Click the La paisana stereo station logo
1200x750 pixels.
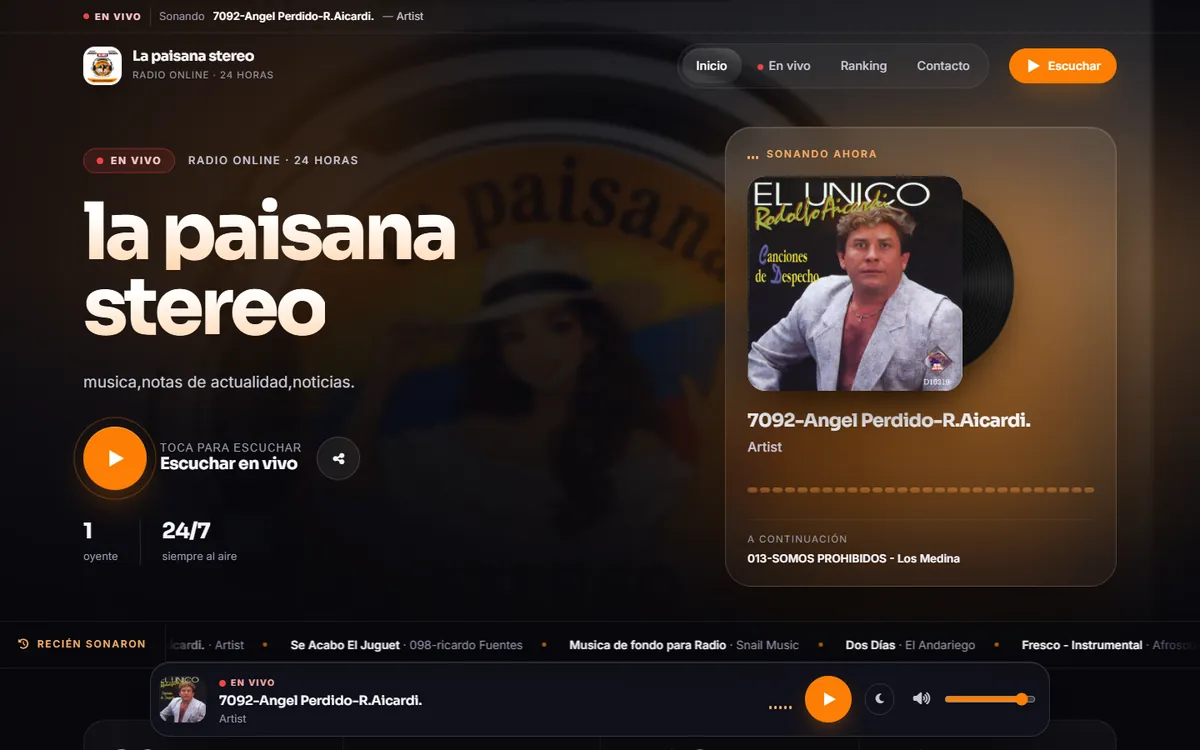click(102, 66)
